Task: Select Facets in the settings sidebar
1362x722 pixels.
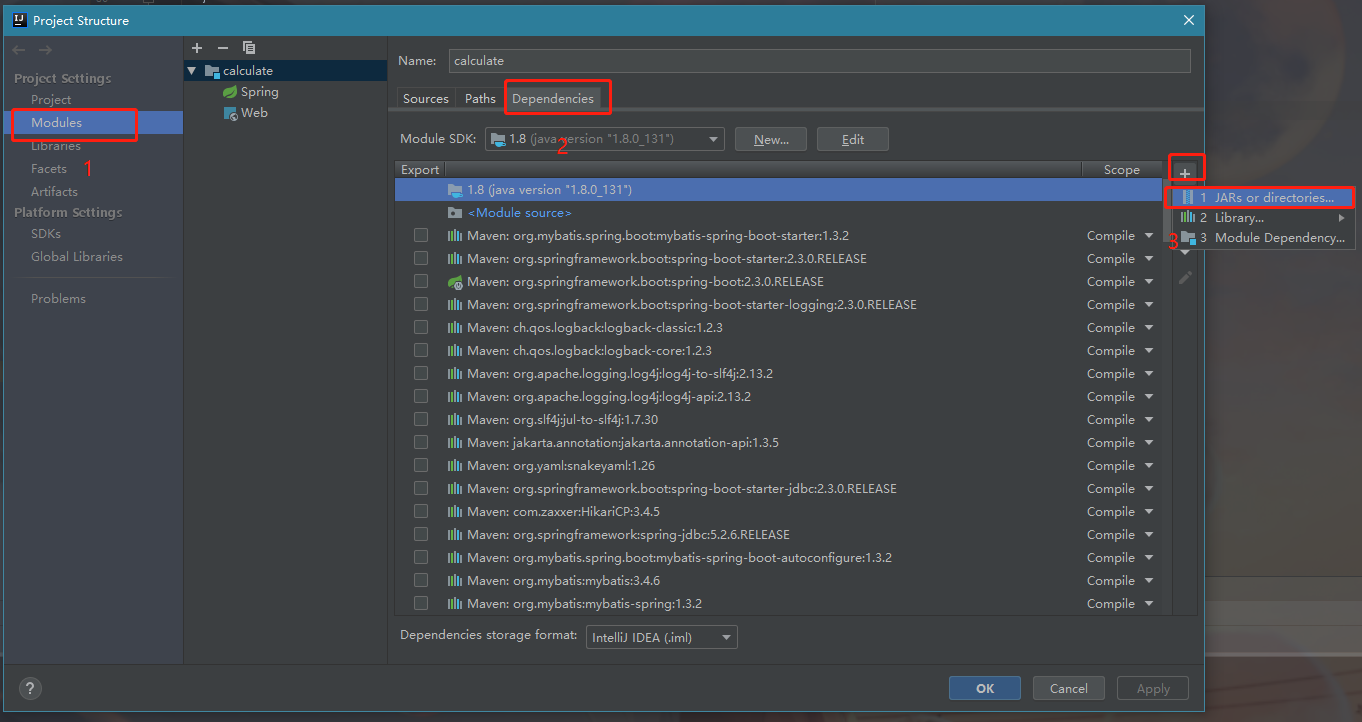Action: click(49, 169)
